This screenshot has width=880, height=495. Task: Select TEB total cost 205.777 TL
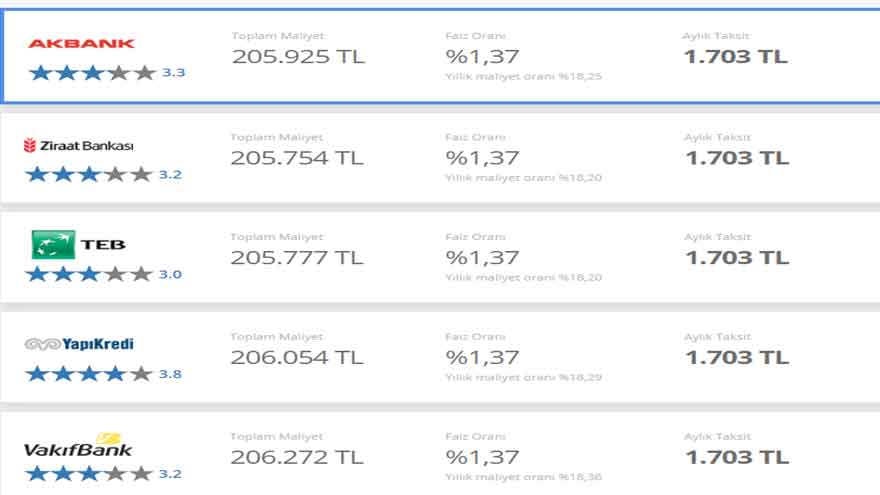297,258
